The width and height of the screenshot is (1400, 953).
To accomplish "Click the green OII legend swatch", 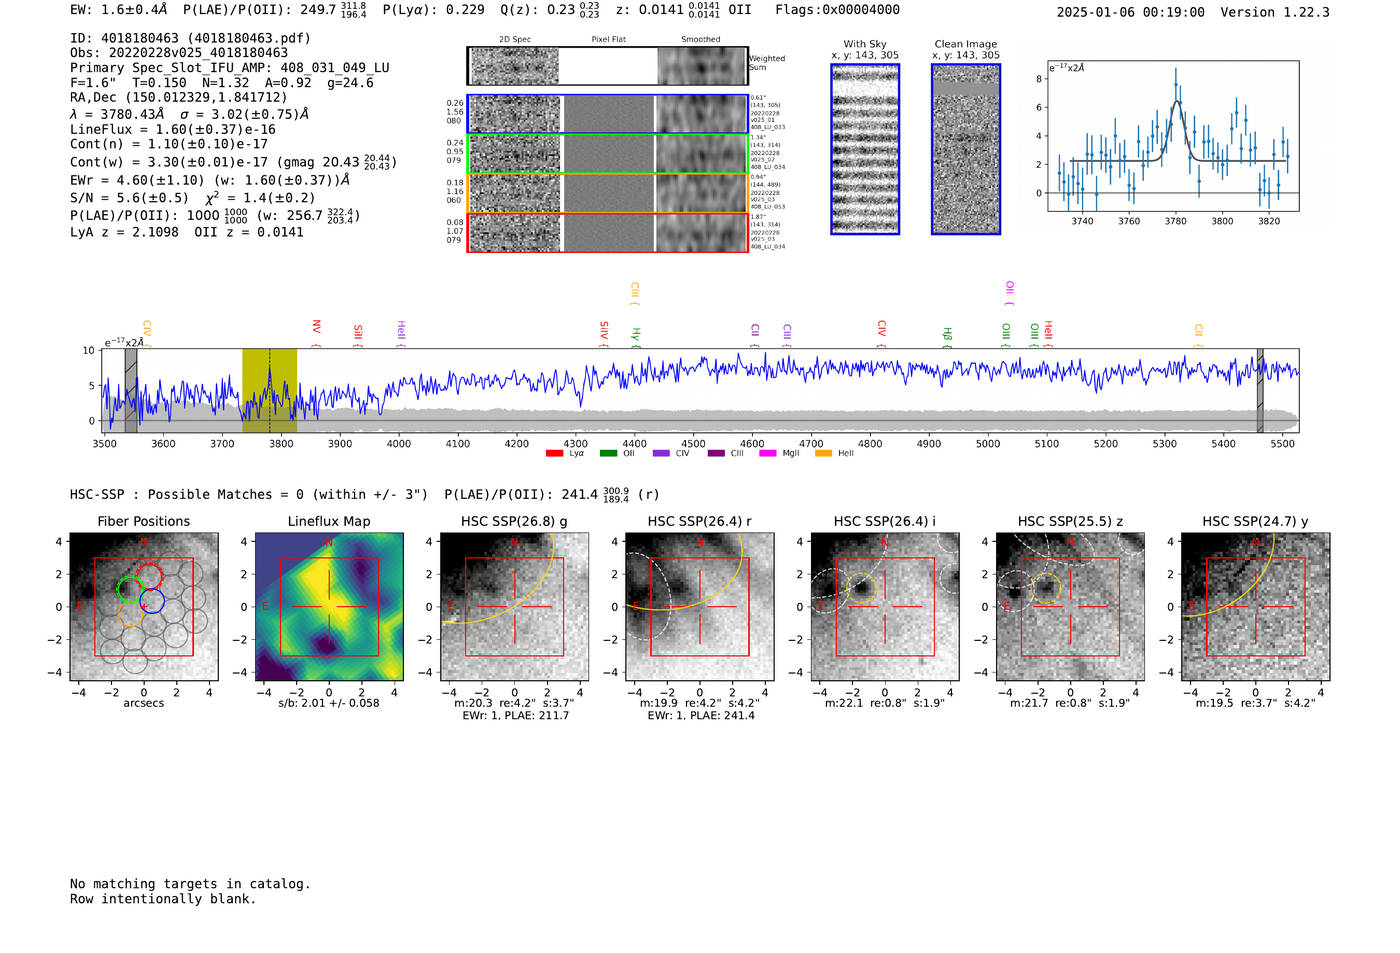I will [608, 453].
